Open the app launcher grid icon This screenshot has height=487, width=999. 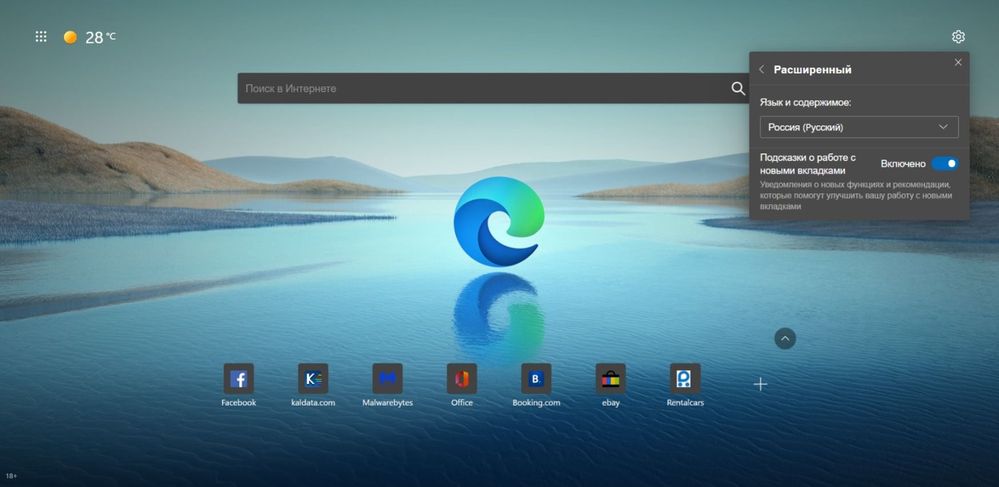click(x=41, y=37)
